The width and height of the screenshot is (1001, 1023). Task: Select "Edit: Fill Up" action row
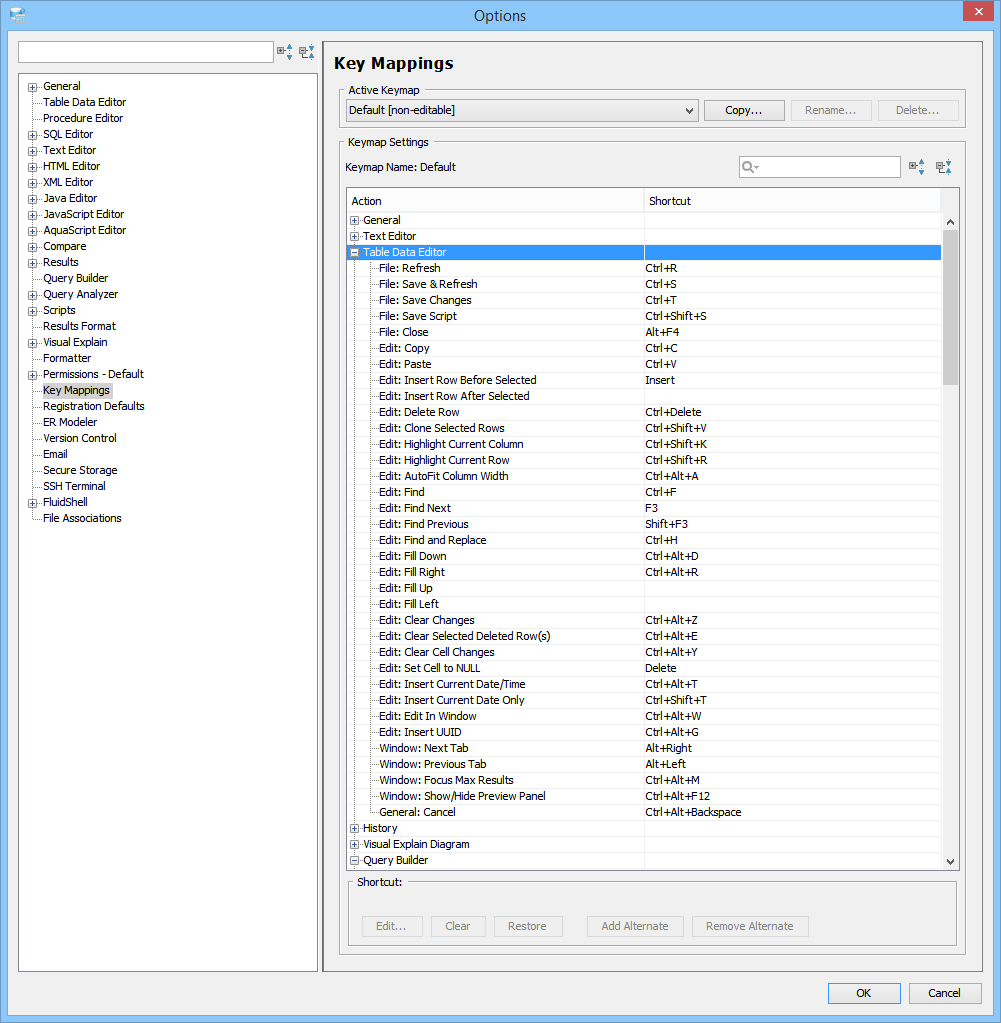point(644,588)
